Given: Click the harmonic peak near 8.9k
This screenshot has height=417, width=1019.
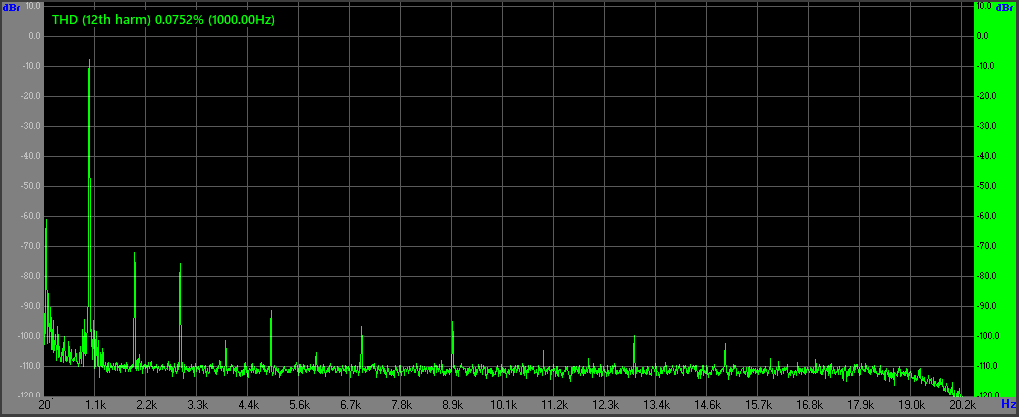Looking at the screenshot, I should click(452, 322).
